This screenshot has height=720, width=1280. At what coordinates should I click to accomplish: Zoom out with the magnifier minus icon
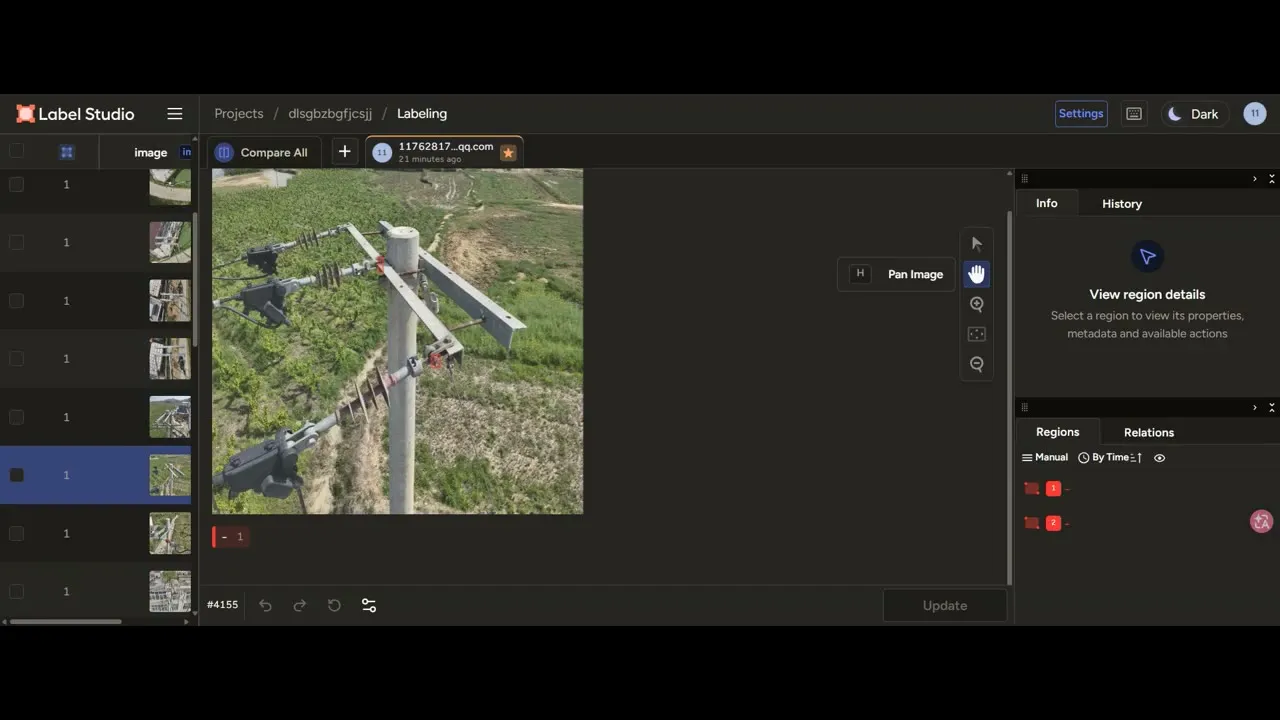[x=977, y=364]
